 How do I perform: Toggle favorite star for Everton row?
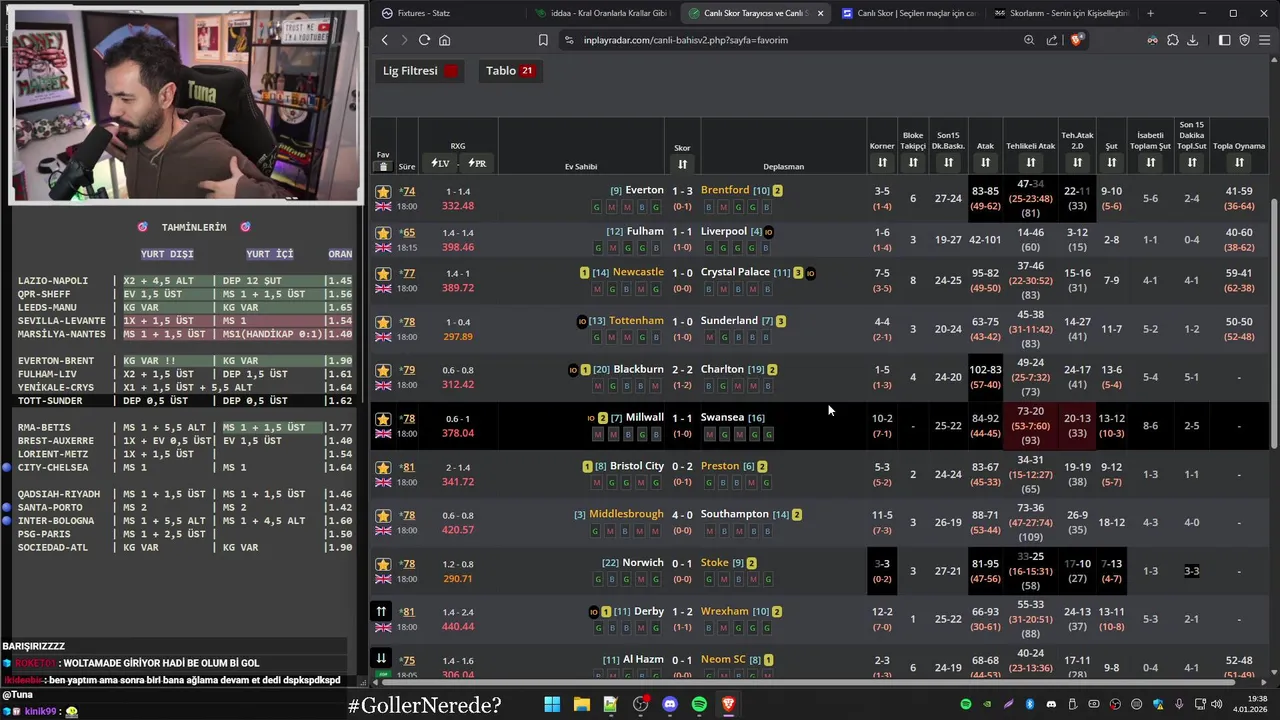tap(383, 191)
